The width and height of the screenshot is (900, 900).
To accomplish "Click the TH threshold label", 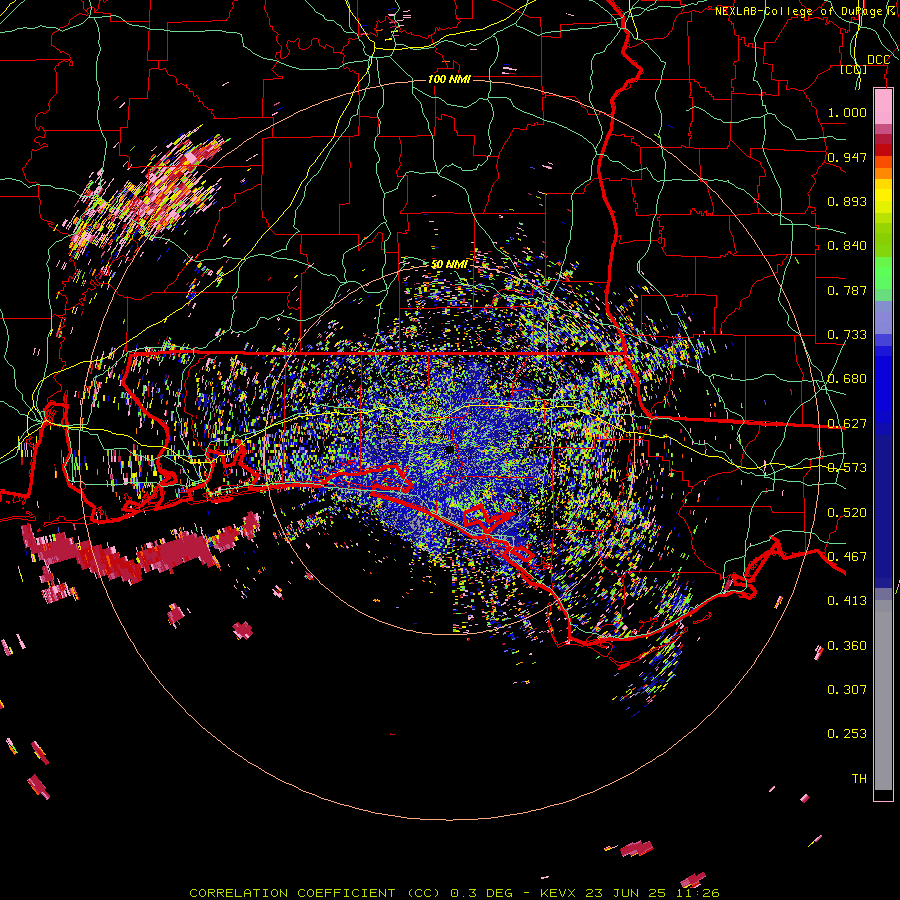I will pos(859,778).
